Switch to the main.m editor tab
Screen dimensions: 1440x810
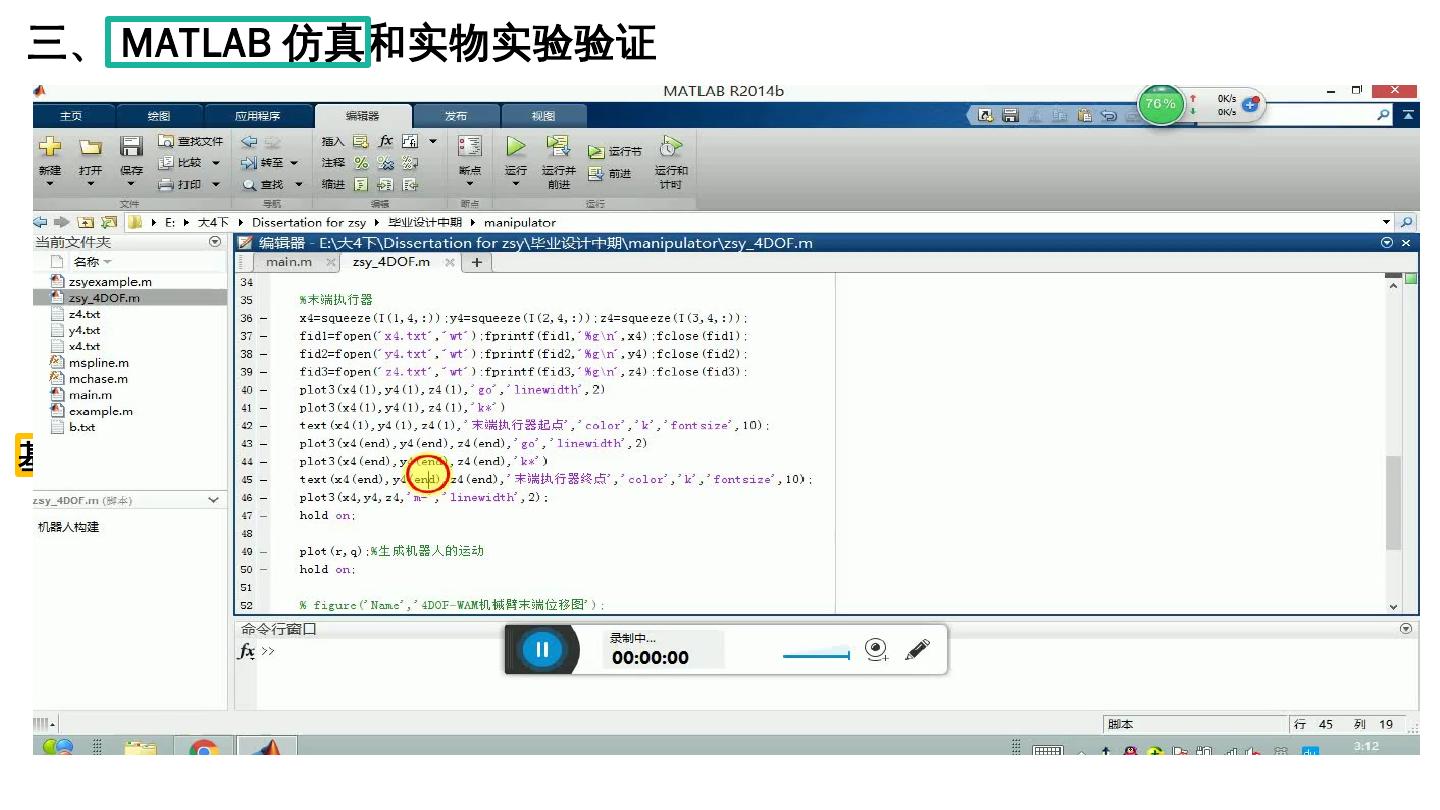click(288, 262)
